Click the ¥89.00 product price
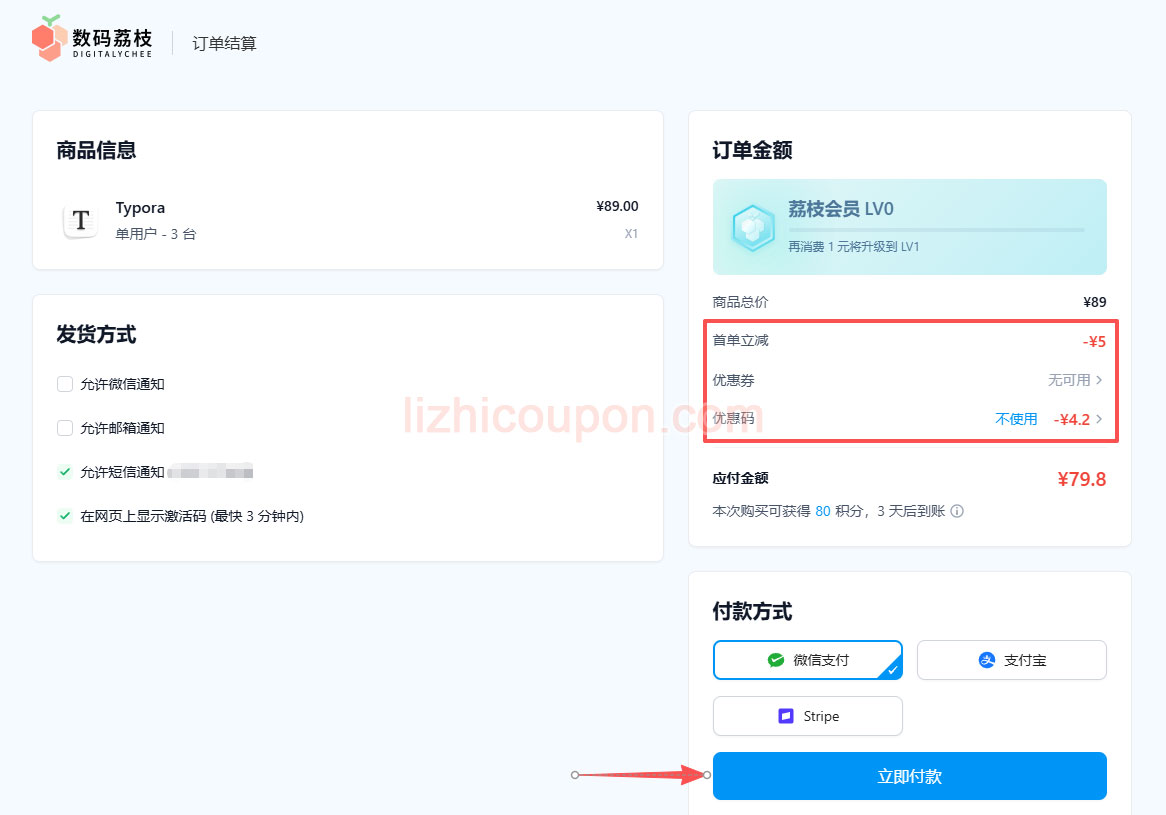 pos(617,206)
